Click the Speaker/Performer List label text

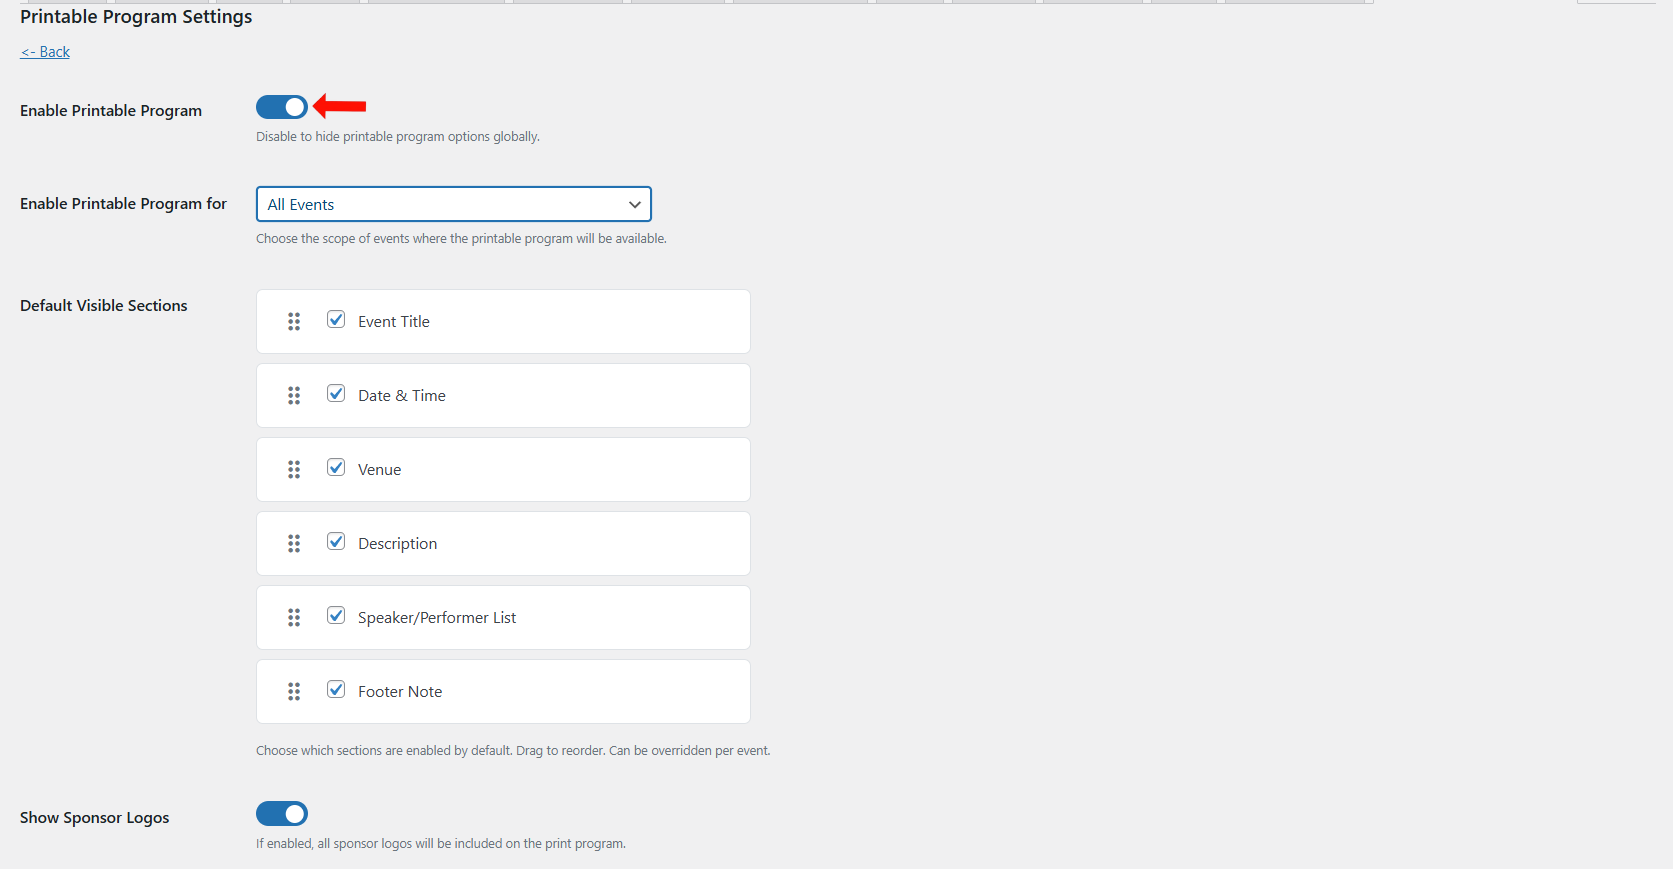pyautogui.click(x=437, y=618)
